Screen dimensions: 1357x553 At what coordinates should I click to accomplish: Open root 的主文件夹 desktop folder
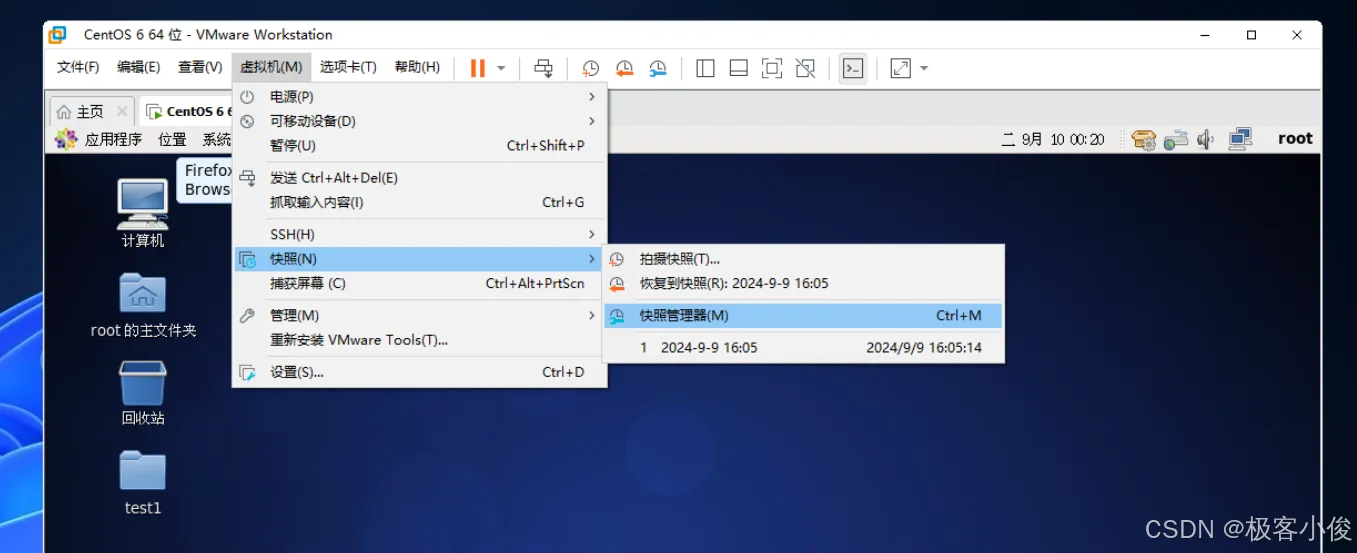click(x=143, y=305)
